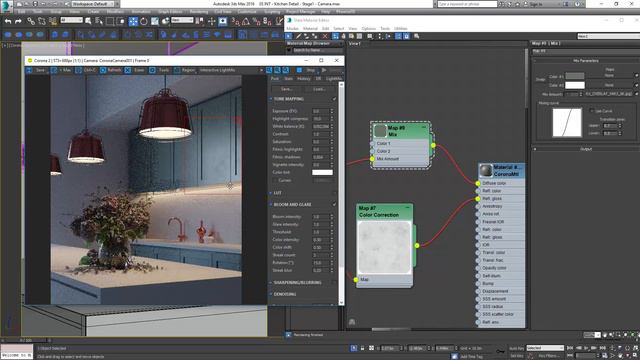Image resolution: width=640 pixels, height=360 pixels.
Task: Undo the last action in main toolbar
Action: (x=8, y=21)
